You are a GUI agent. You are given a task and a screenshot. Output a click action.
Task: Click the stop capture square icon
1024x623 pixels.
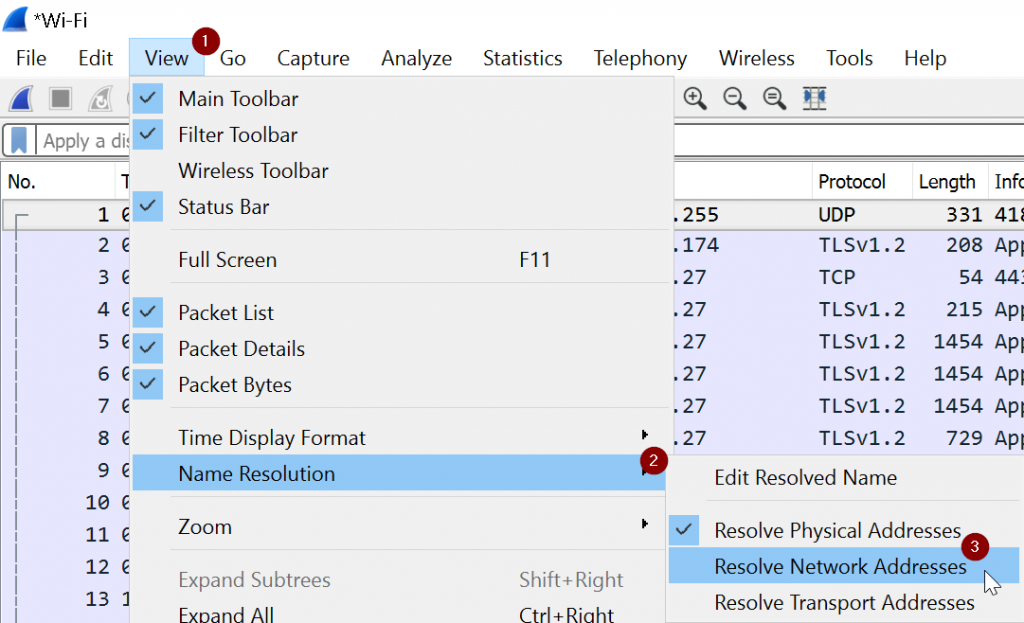[x=61, y=99]
